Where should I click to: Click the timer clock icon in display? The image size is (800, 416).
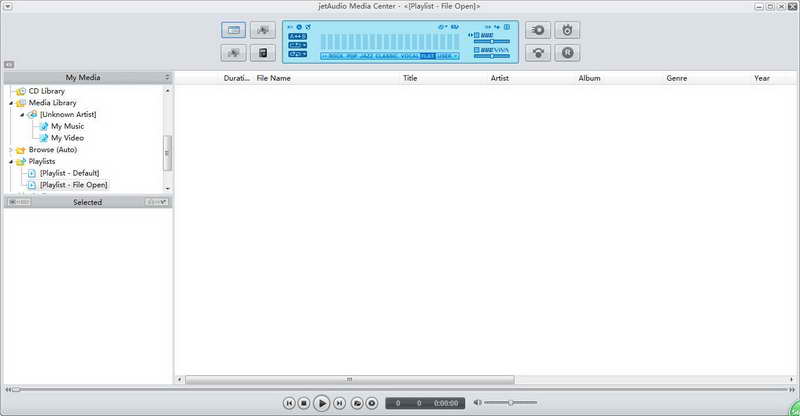point(299,27)
